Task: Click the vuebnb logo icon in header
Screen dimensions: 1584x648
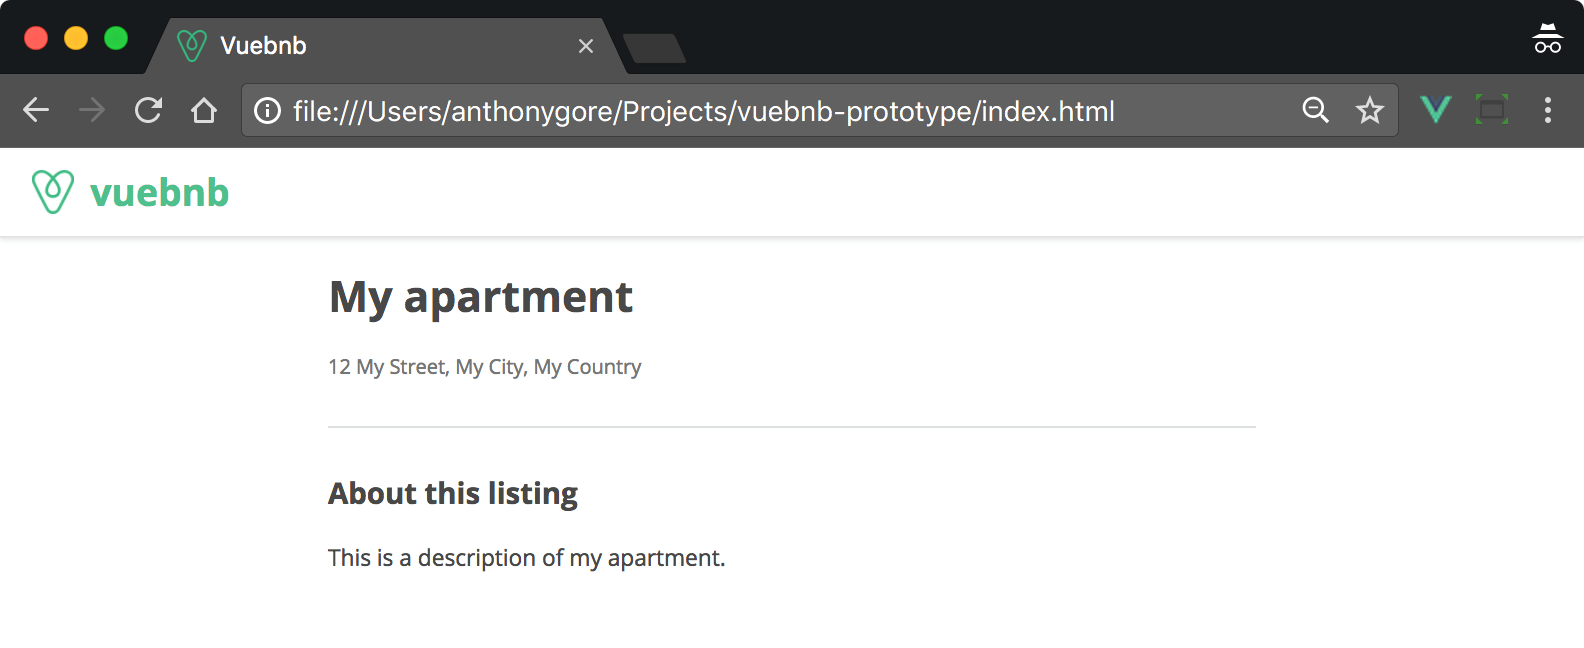Action: [53, 191]
